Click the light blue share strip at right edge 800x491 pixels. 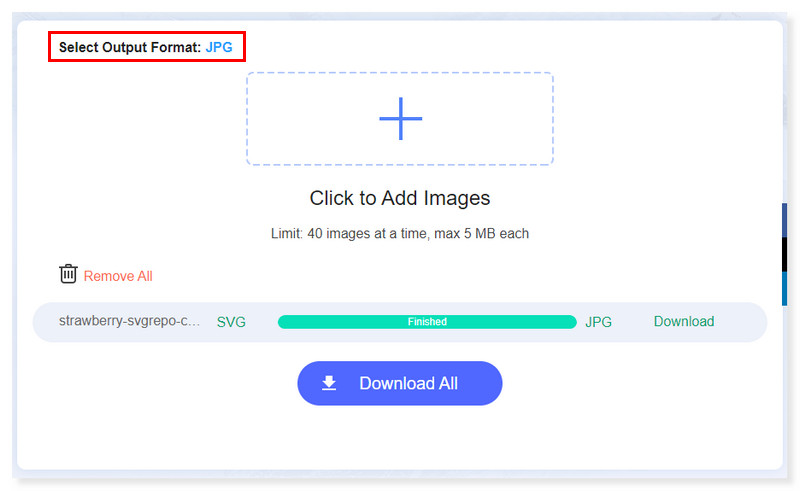pos(784,288)
